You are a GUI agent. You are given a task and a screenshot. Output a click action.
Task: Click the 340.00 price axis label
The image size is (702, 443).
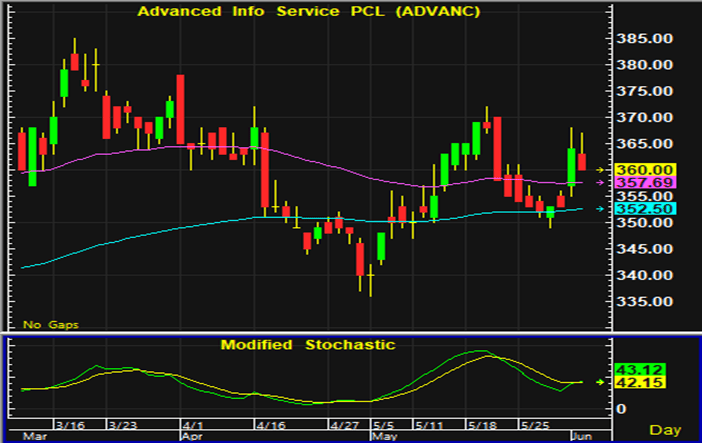click(x=644, y=275)
